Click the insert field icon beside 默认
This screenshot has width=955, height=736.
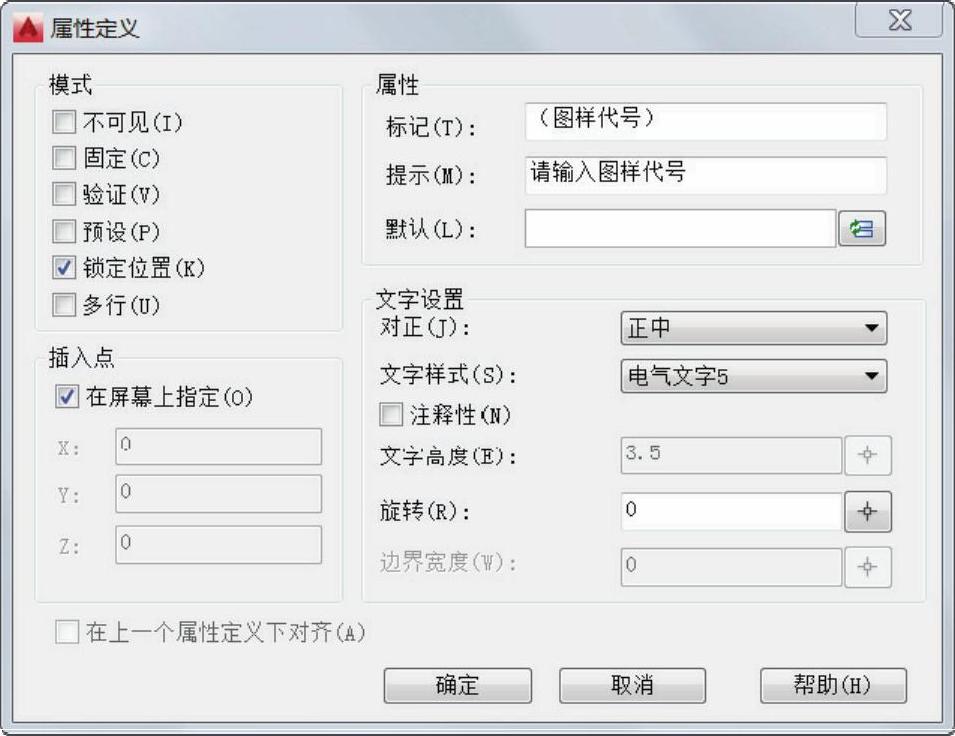(x=862, y=228)
